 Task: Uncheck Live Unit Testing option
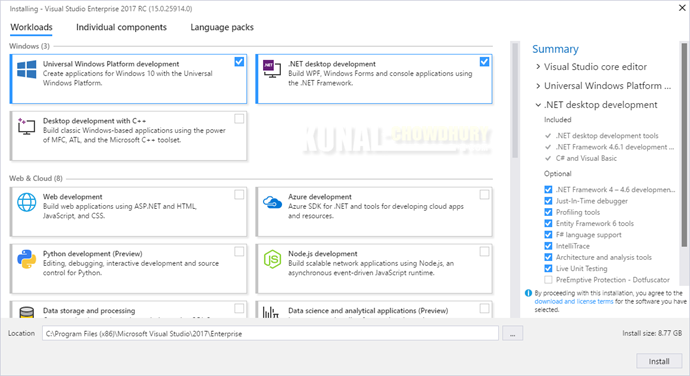tap(548, 269)
